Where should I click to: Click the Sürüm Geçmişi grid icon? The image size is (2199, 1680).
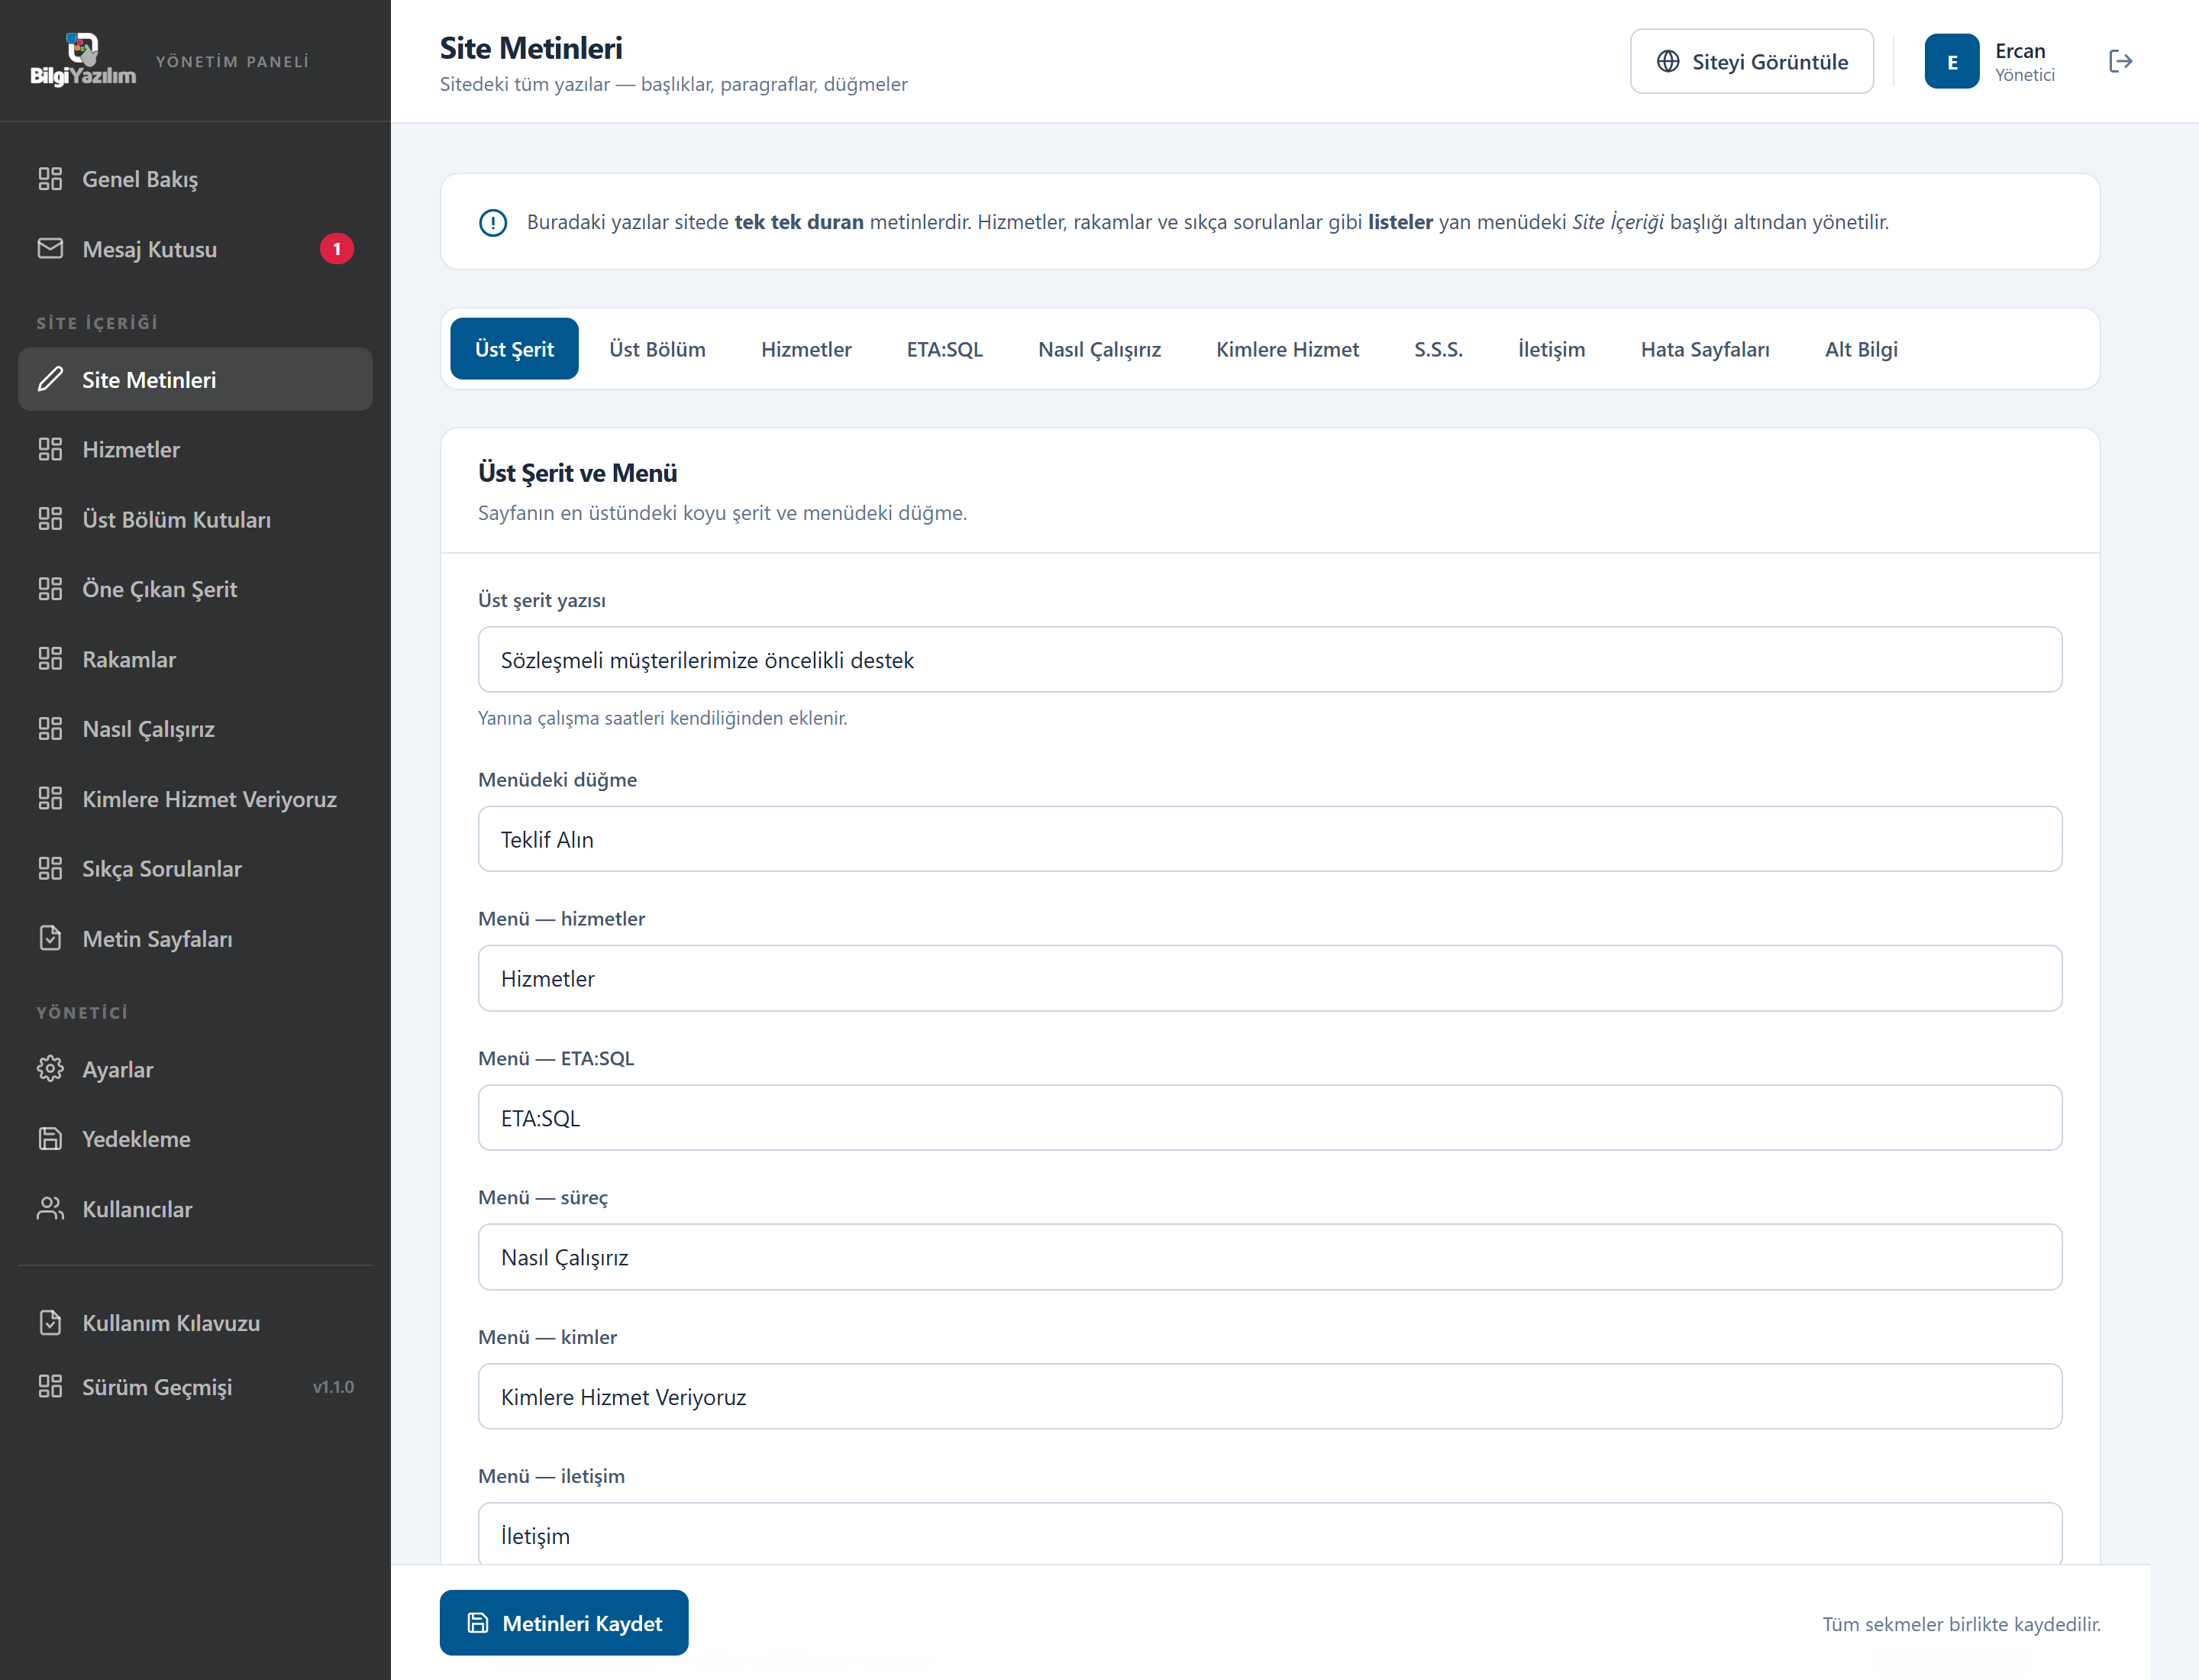coord(50,1387)
